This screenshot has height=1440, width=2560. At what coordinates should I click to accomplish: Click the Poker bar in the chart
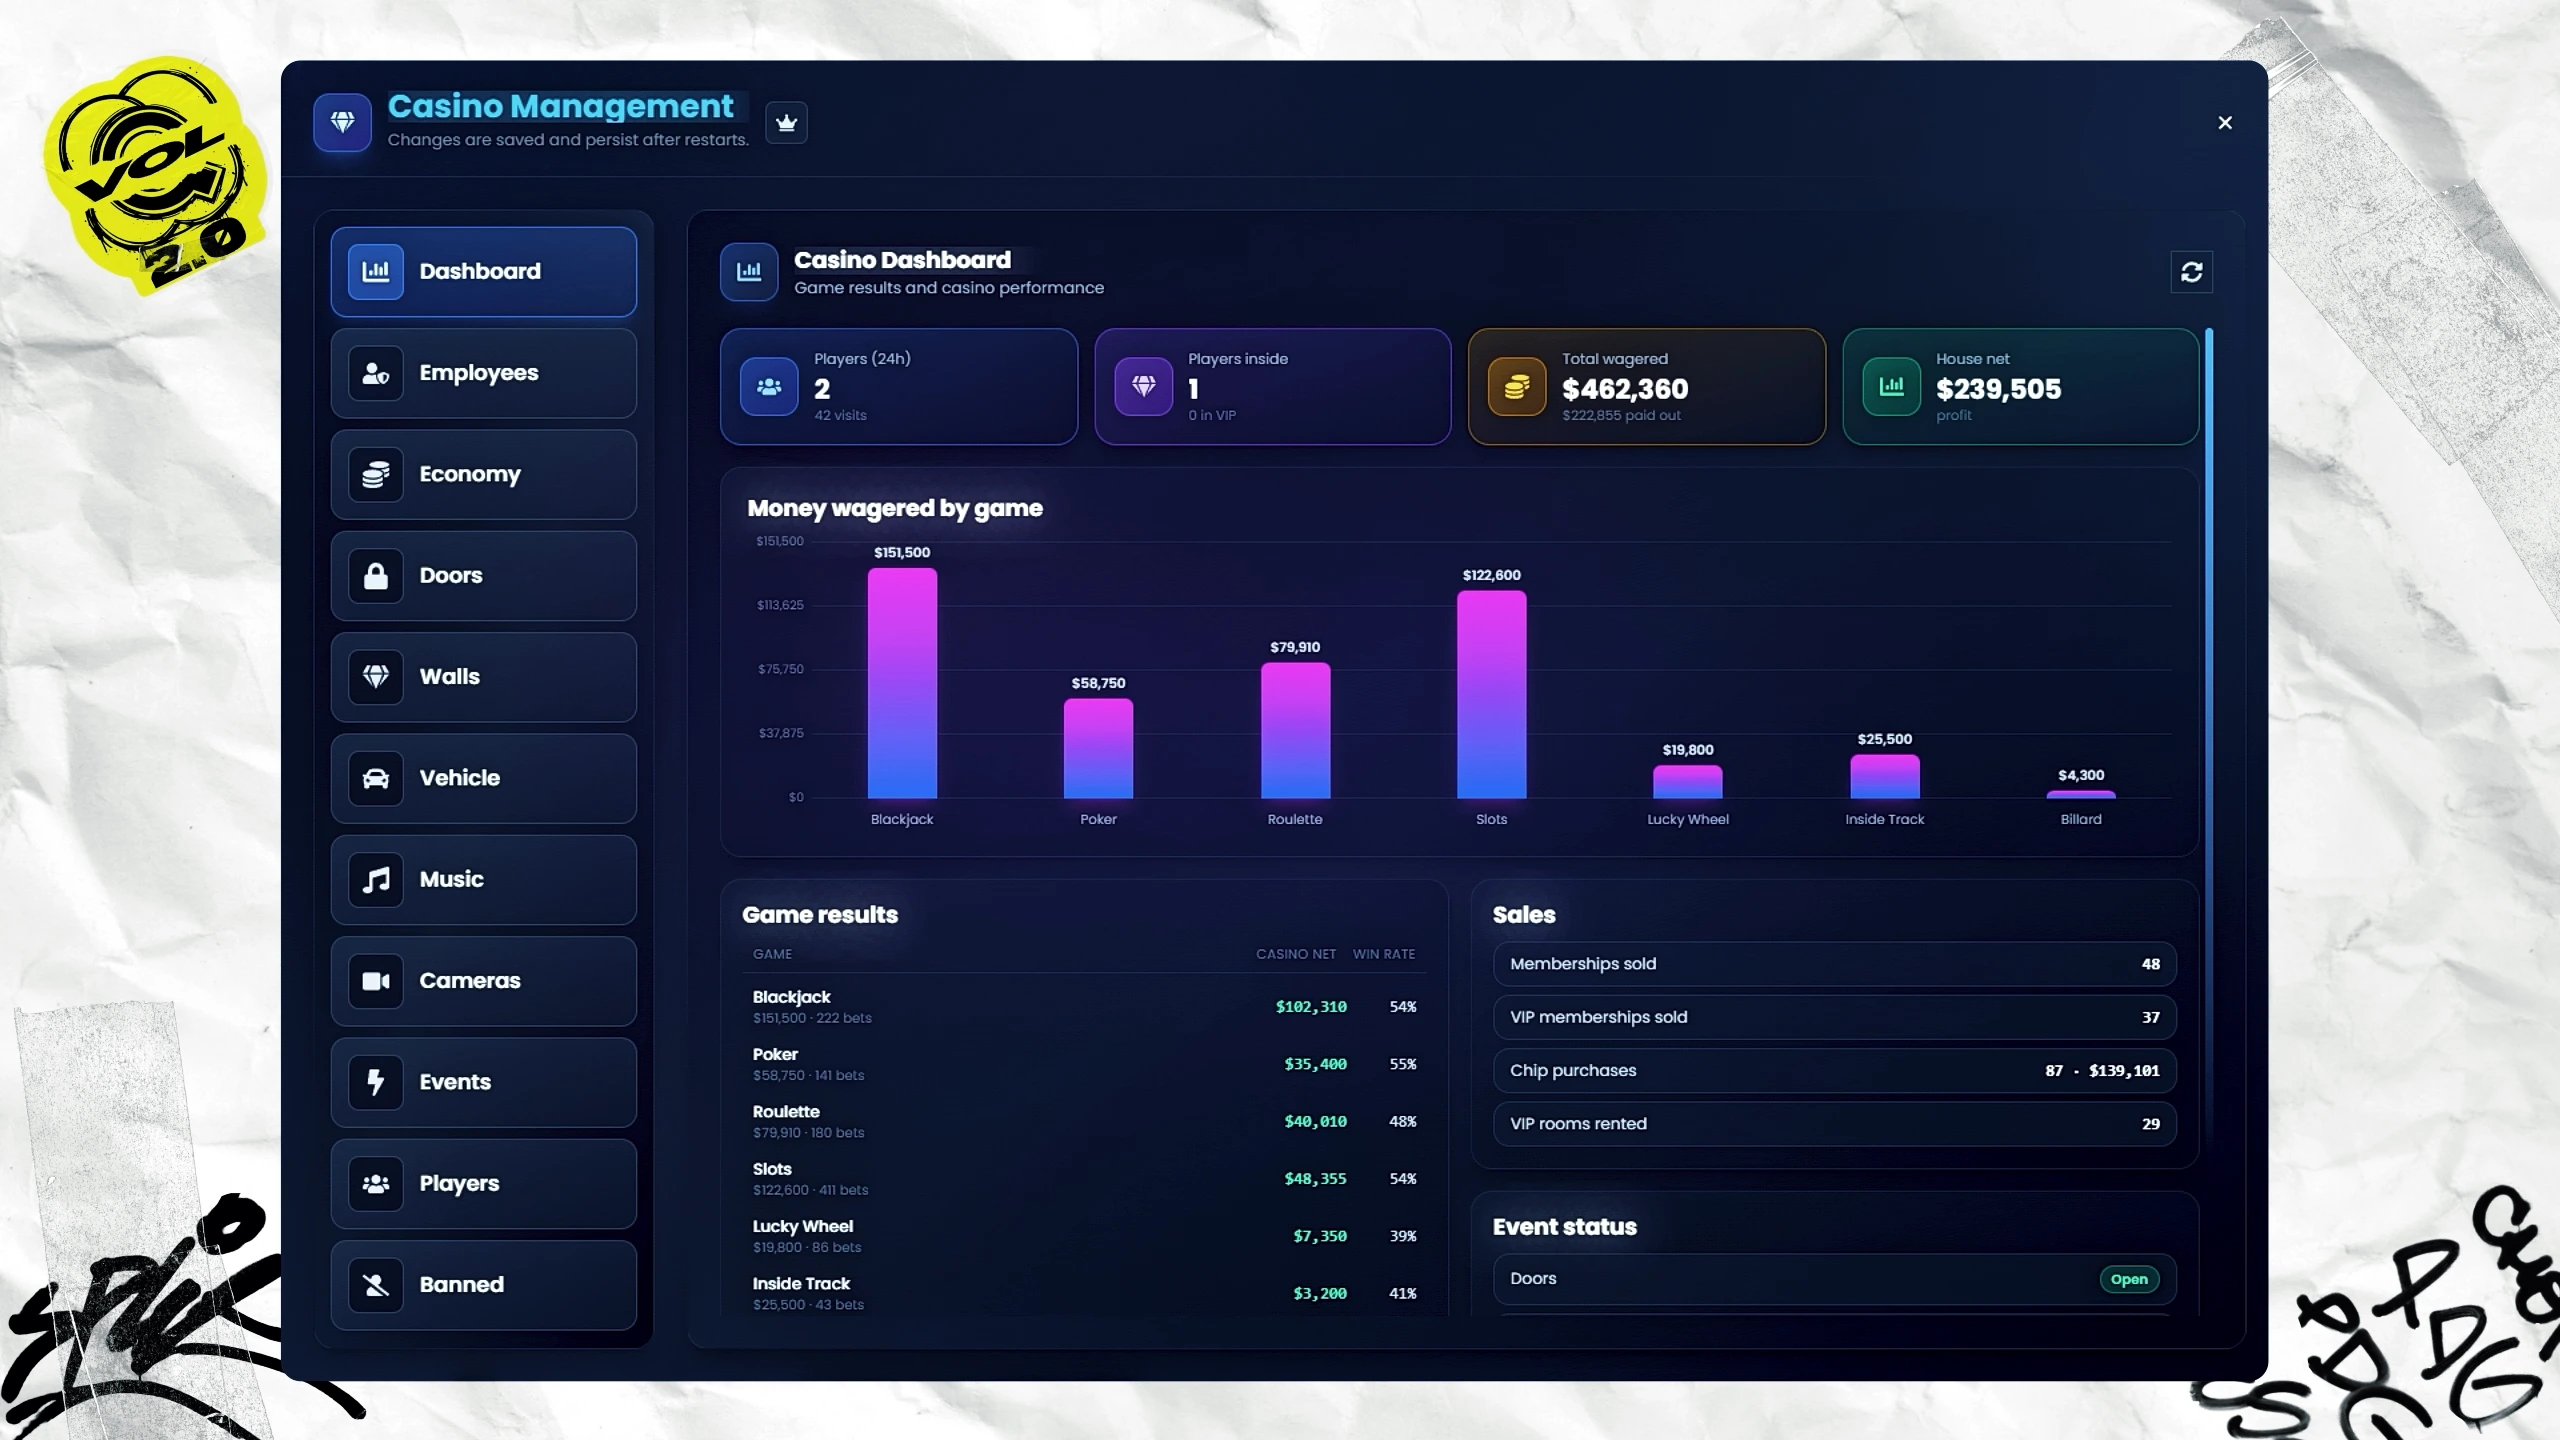tap(1098, 748)
